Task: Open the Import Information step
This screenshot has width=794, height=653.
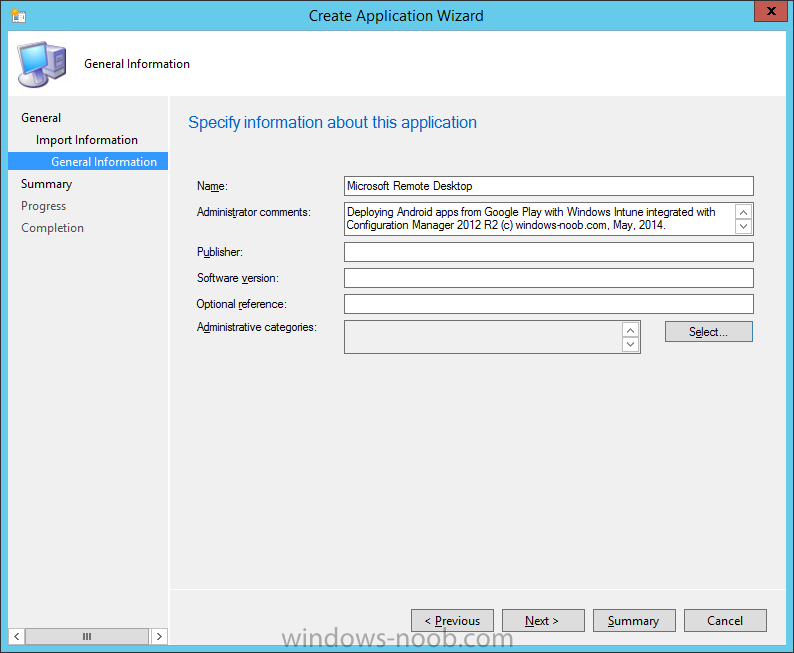Action: 87,140
